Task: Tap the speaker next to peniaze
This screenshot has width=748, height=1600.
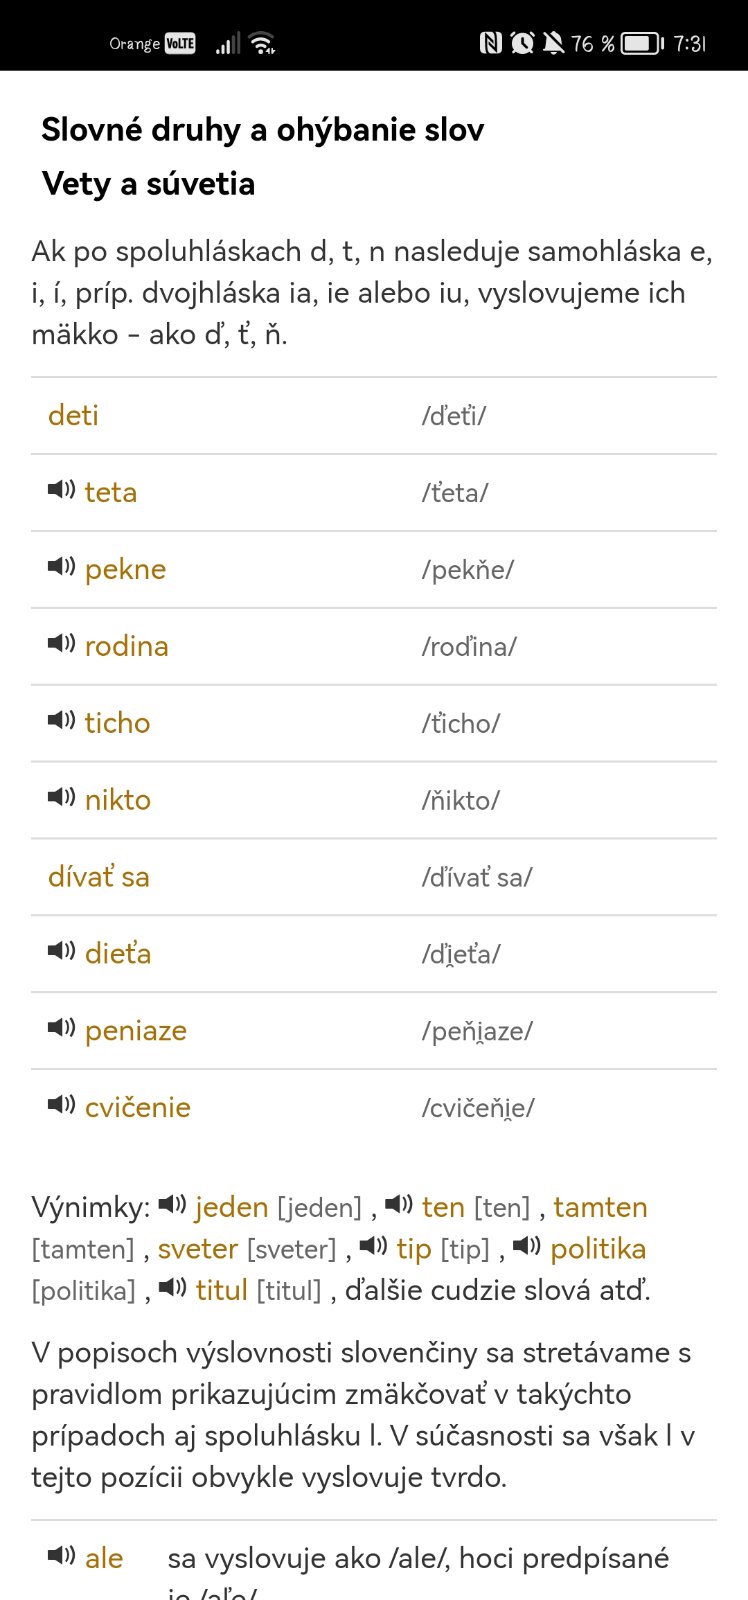Action: [61, 1029]
